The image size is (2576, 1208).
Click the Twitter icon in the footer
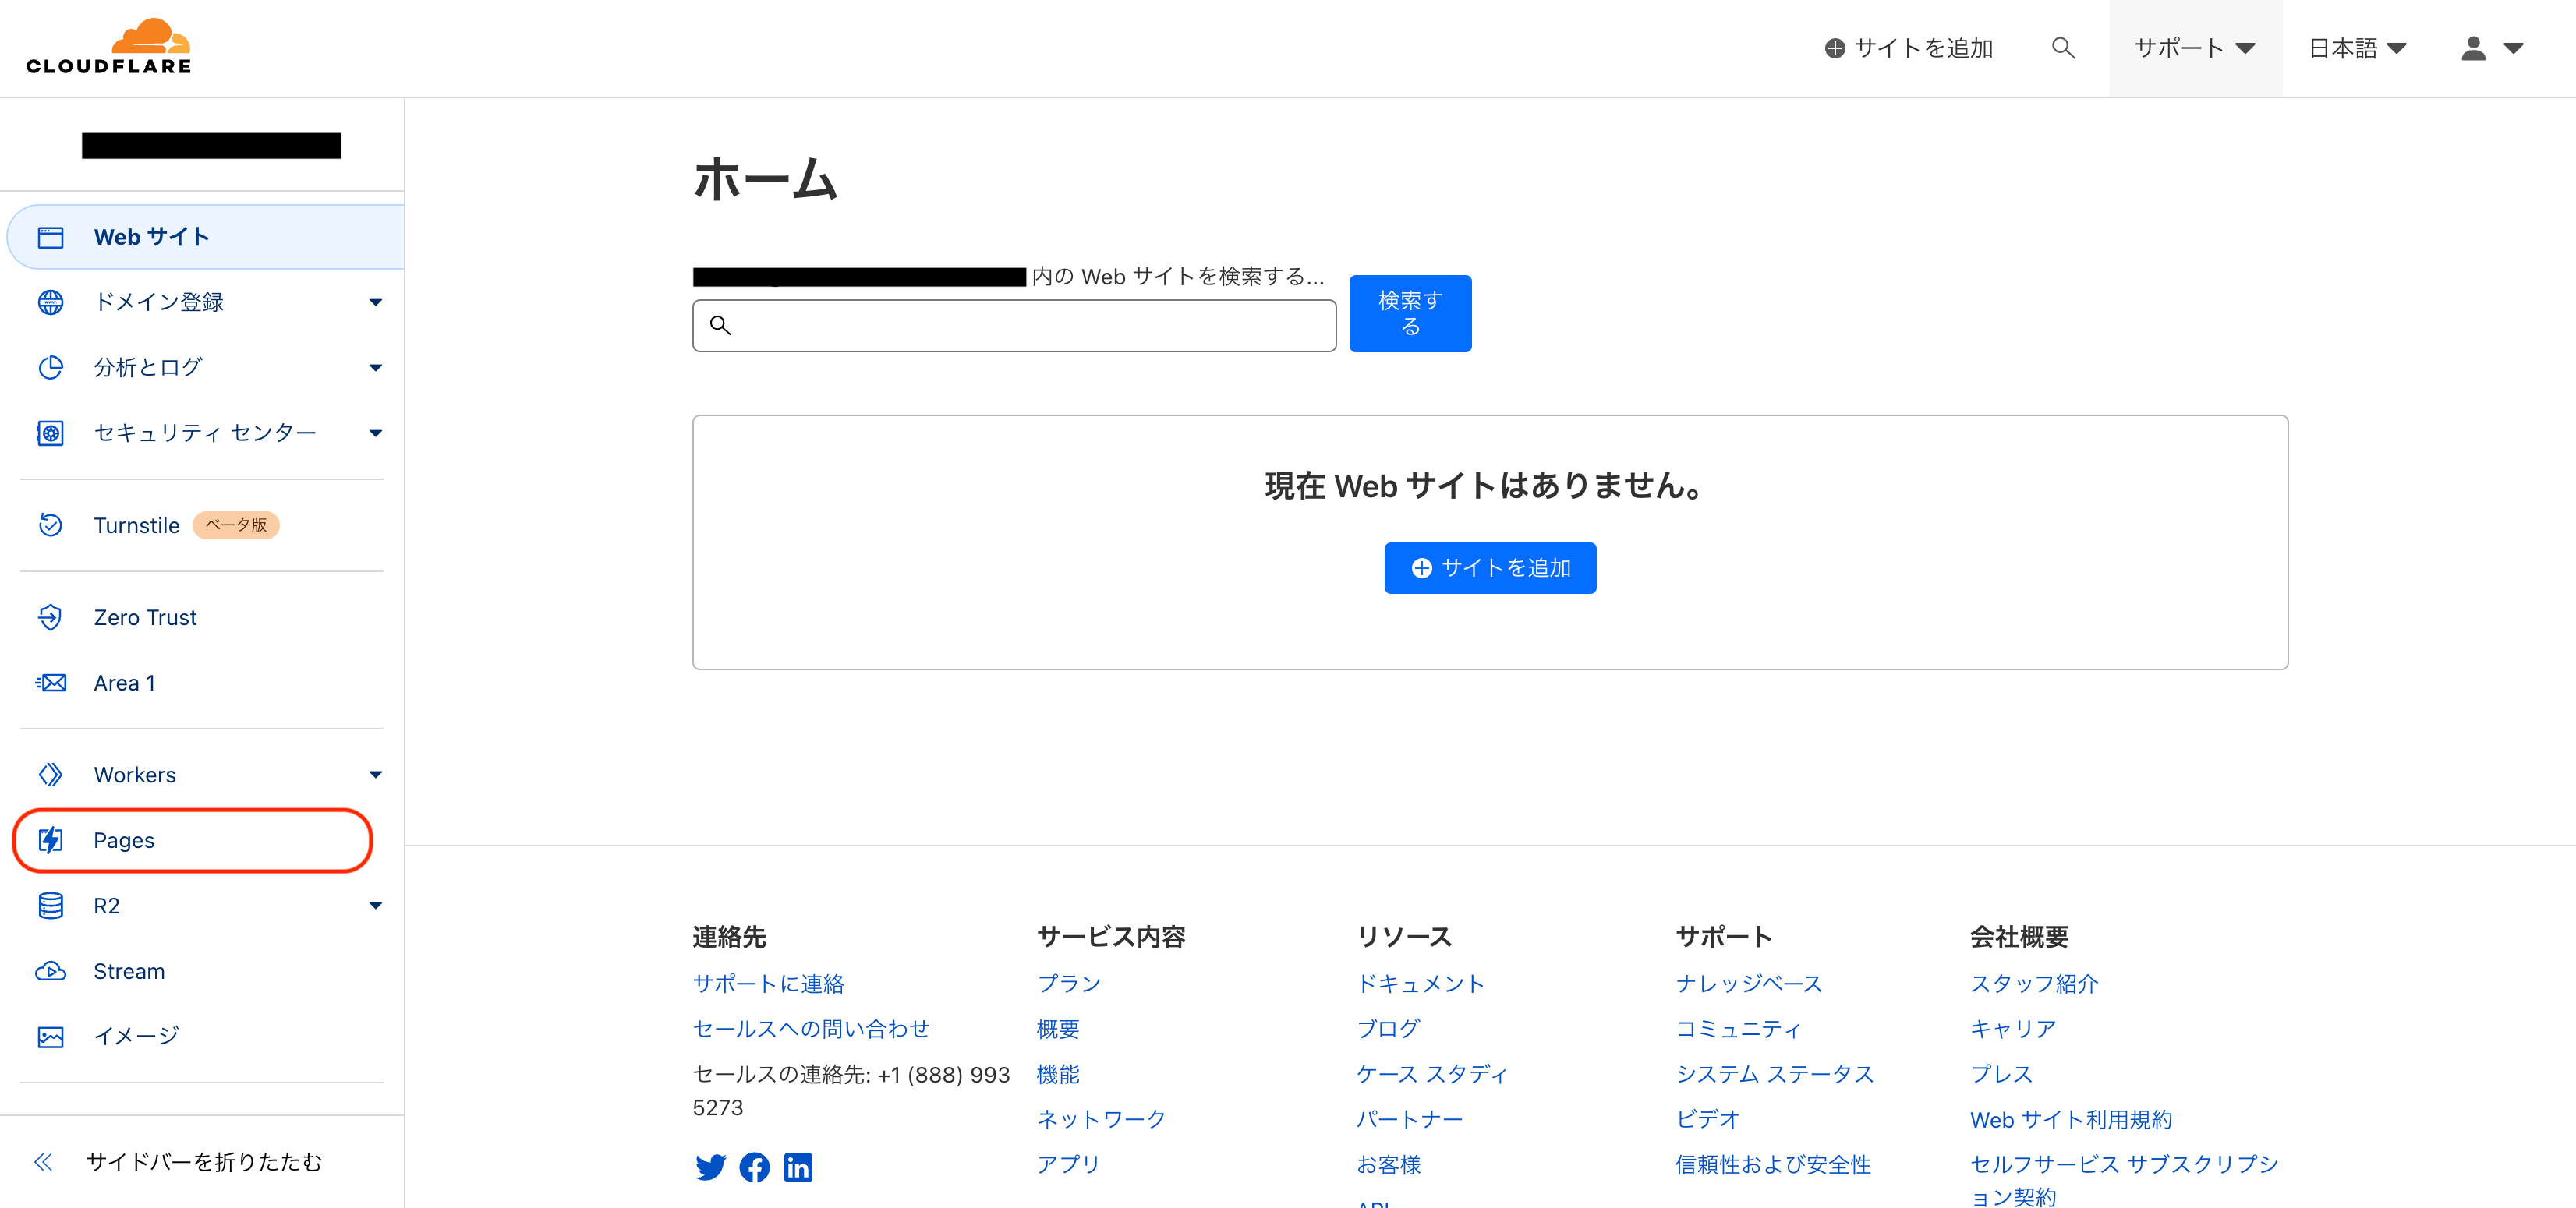[x=711, y=1167]
